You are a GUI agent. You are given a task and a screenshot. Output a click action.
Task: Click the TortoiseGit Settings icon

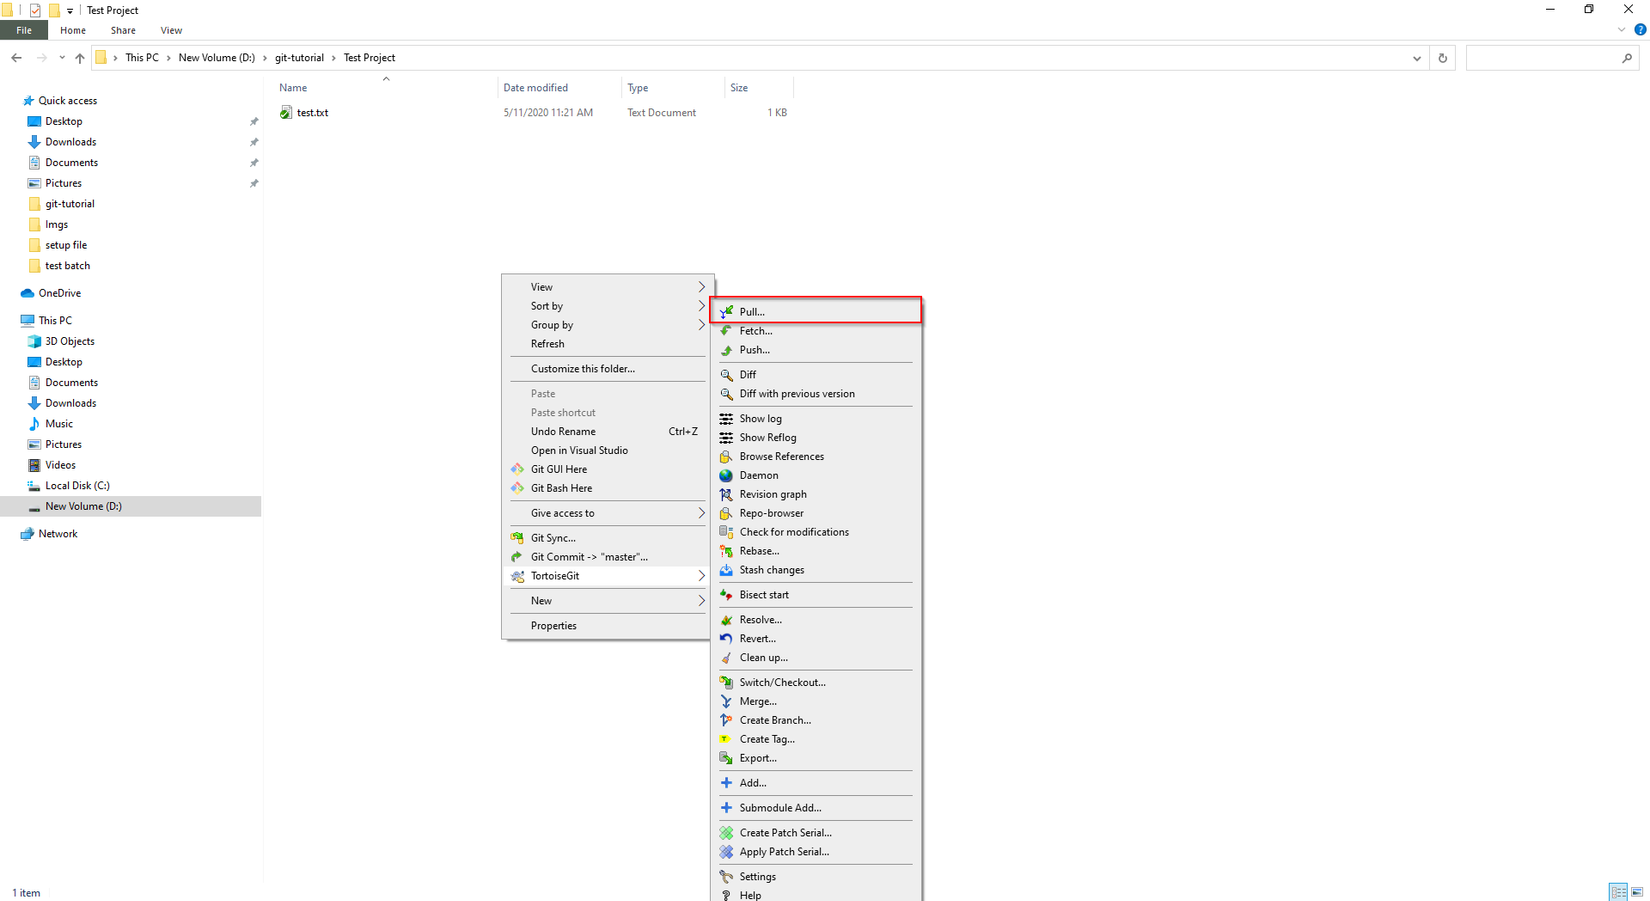pyautogui.click(x=727, y=877)
